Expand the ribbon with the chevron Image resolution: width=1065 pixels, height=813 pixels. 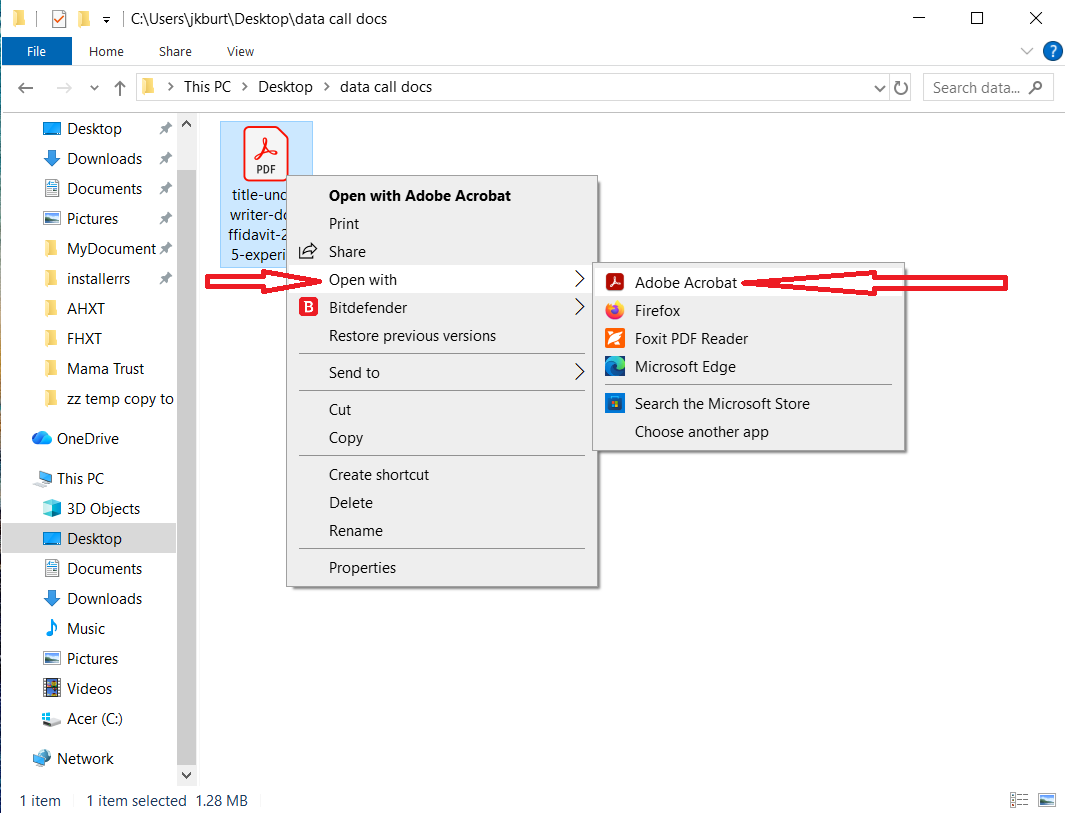point(1027,51)
